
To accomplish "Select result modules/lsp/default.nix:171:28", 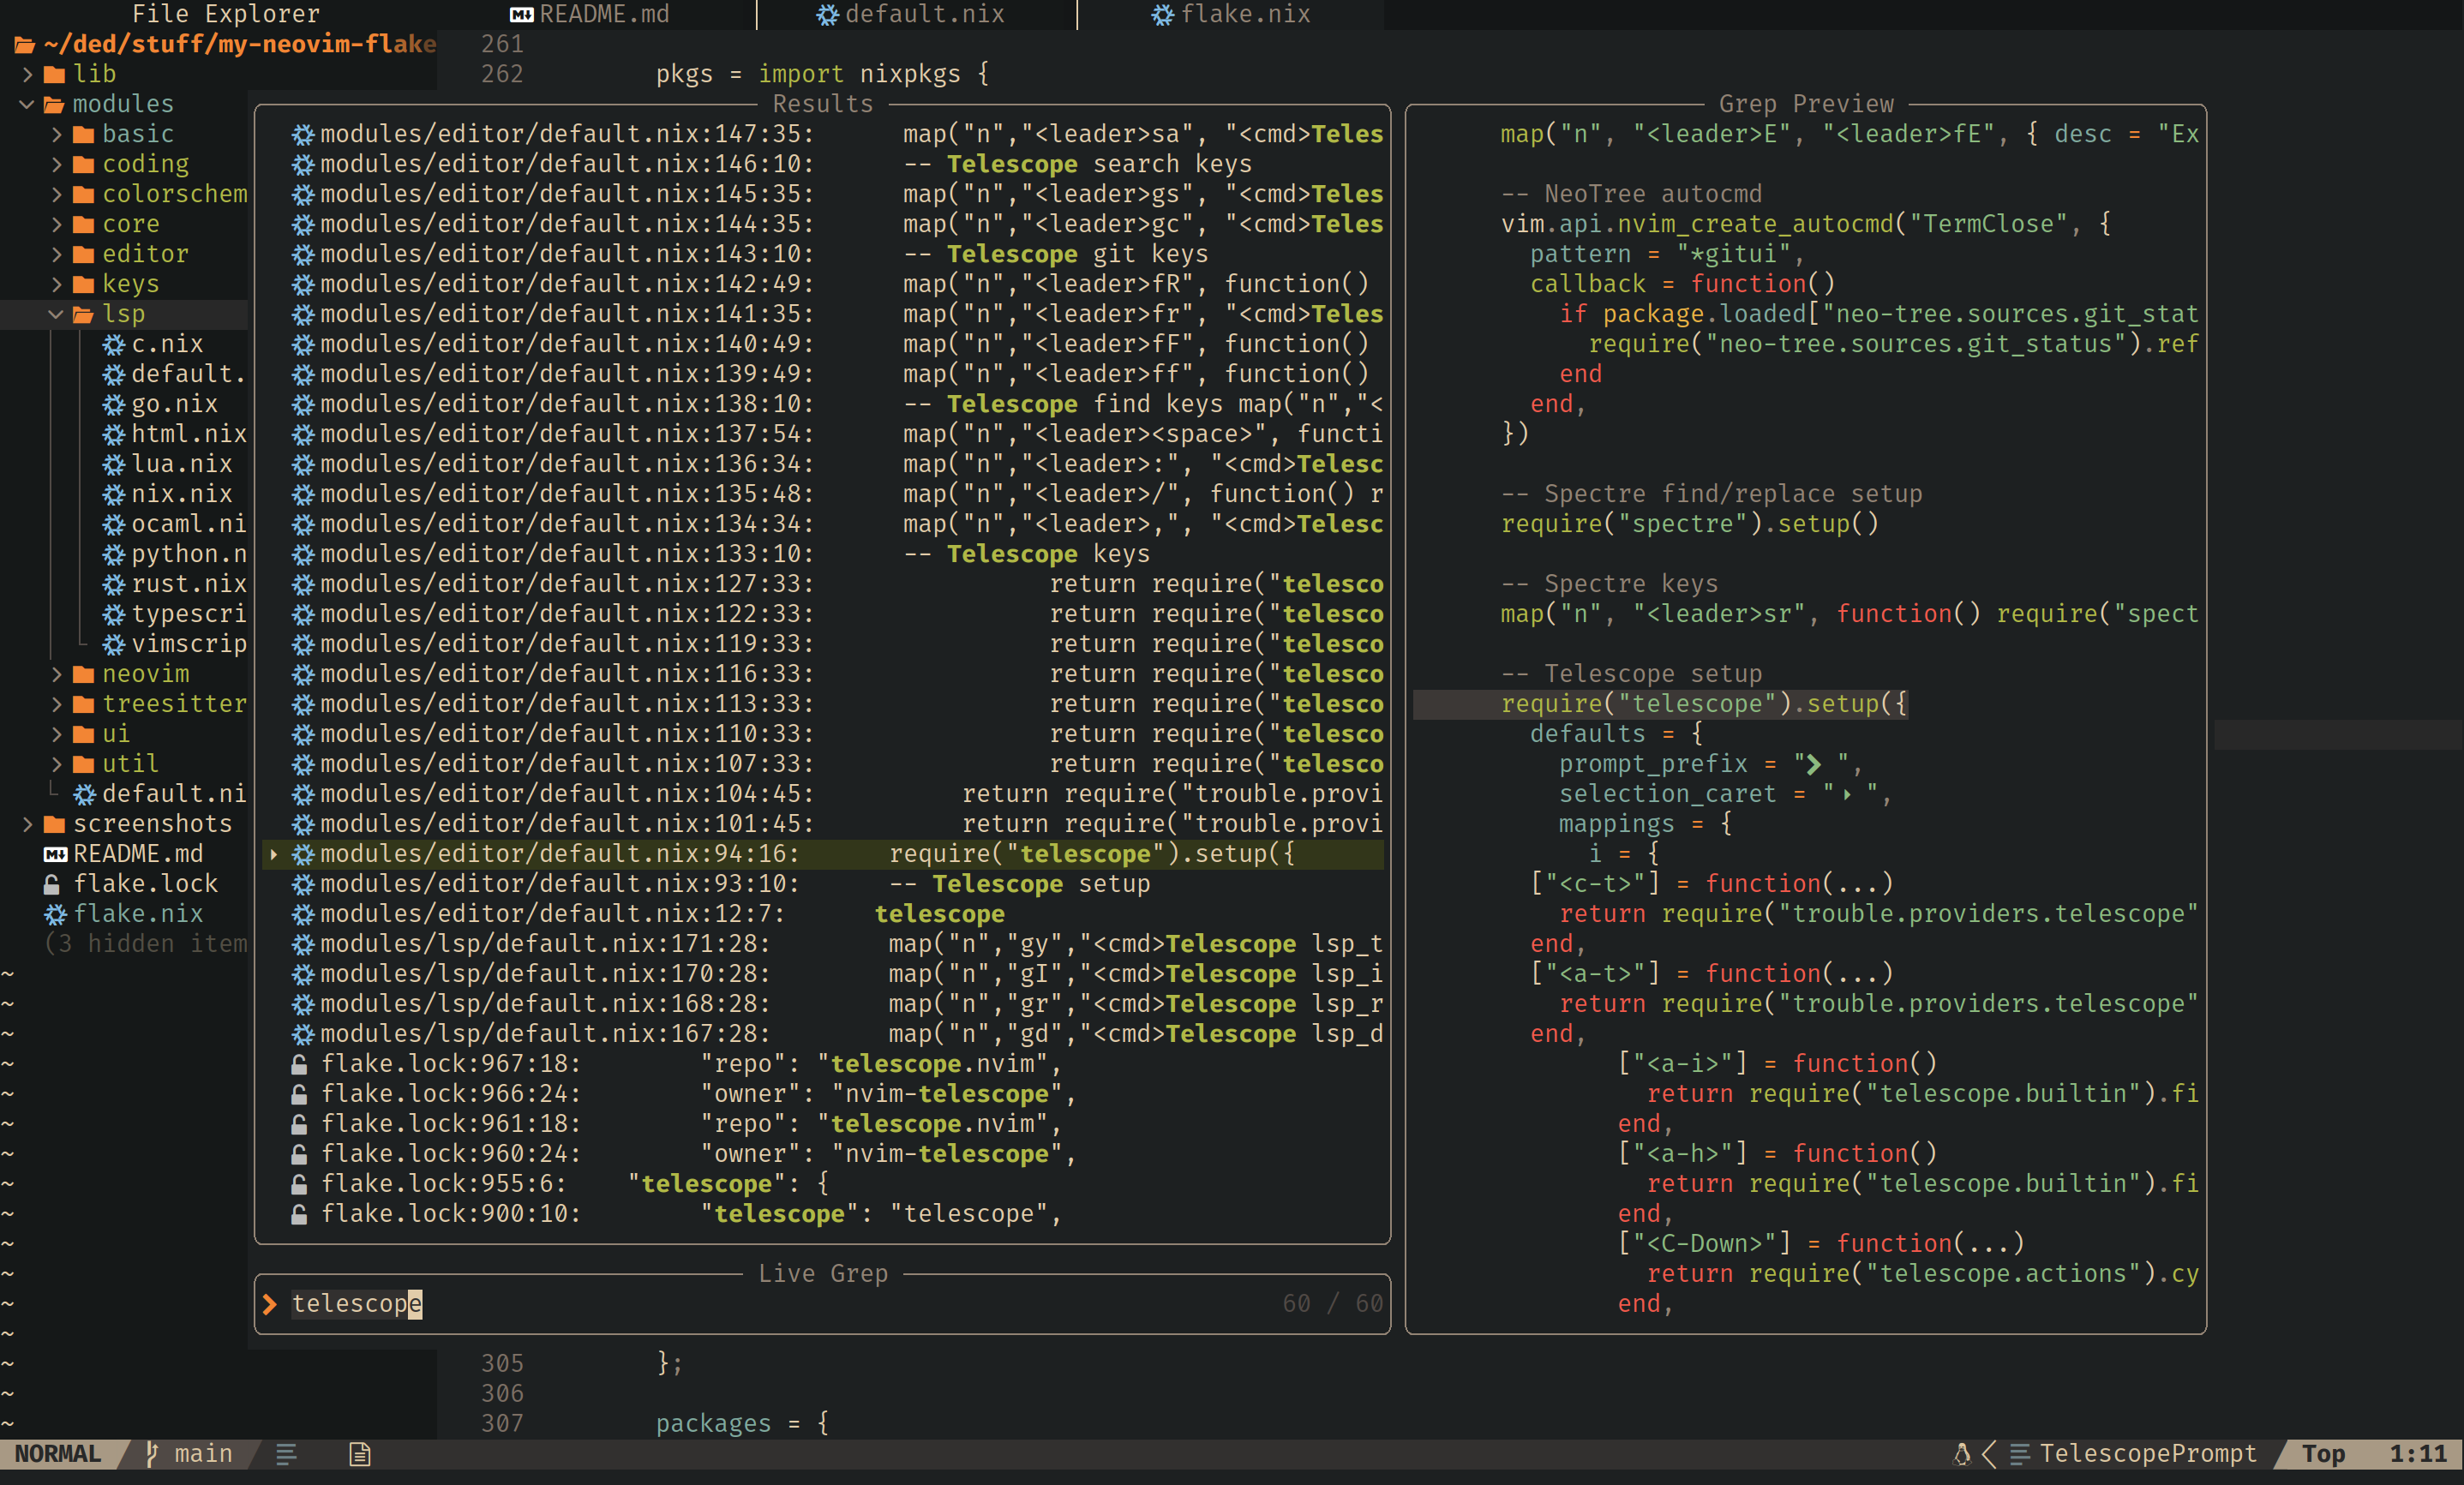I will pos(545,944).
